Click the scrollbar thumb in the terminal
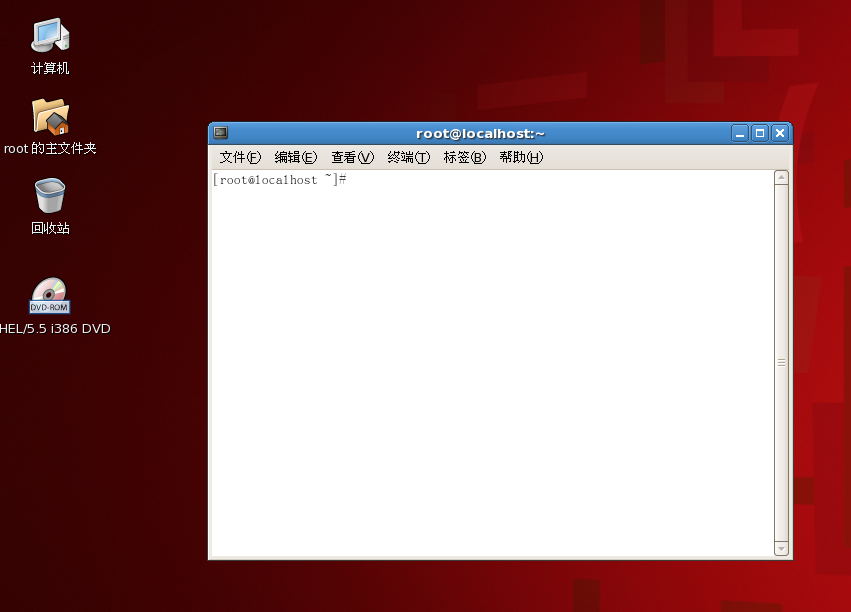Viewport: 851px width, 612px height. (x=780, y=360)
